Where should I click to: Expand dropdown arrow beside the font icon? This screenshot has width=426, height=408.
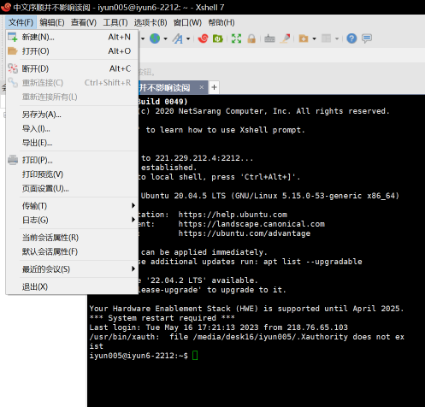point(188,39)
